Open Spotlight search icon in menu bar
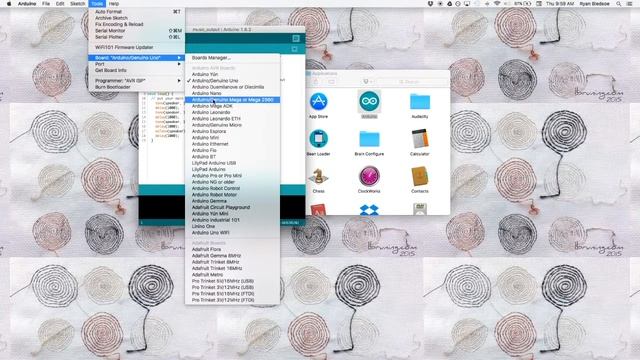Screen dimensions: 640x360 click(619, 4)
